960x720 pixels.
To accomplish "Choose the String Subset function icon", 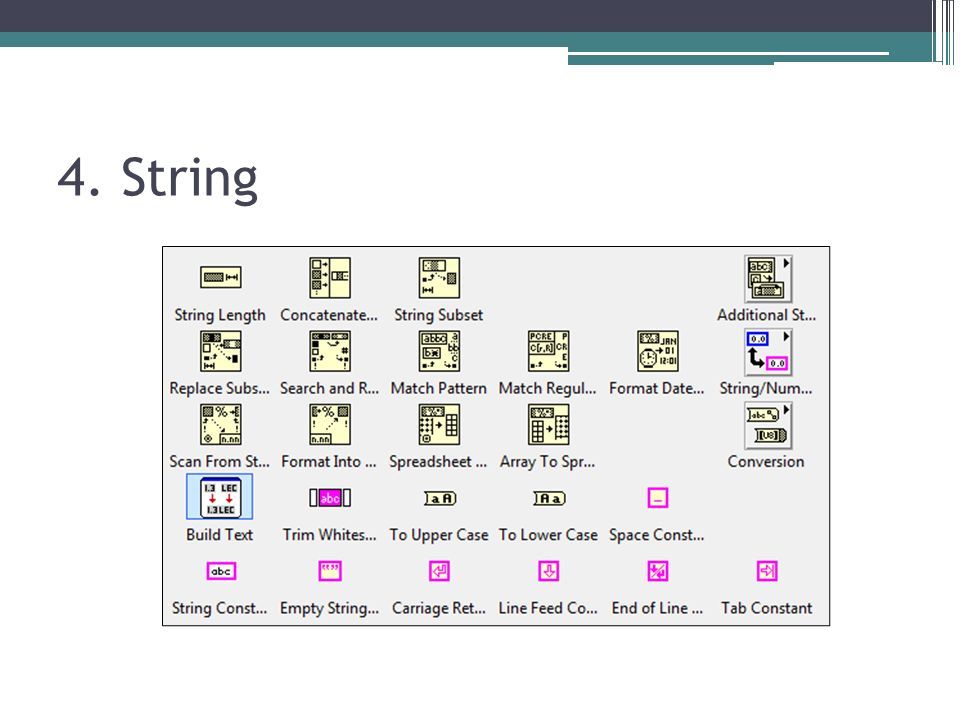I will [x=439, y=277].
